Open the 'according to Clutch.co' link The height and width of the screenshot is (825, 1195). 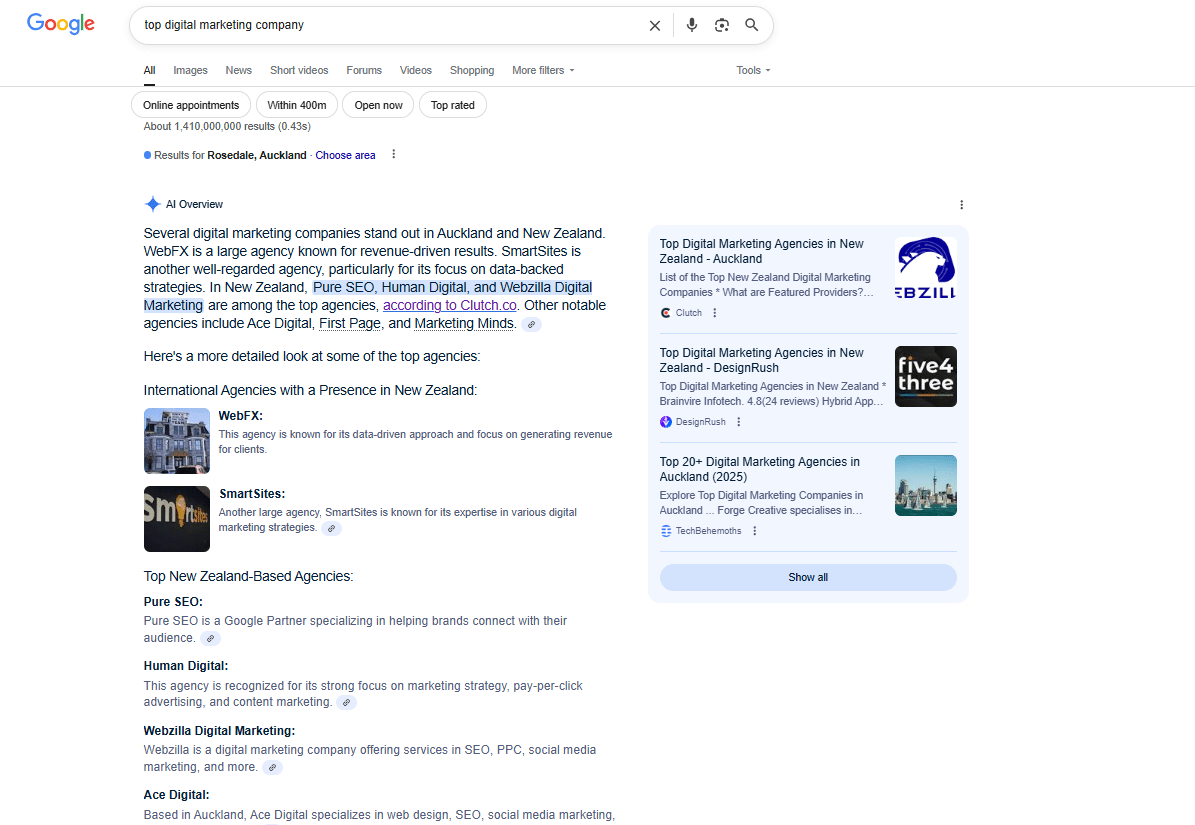pos(450,305)
